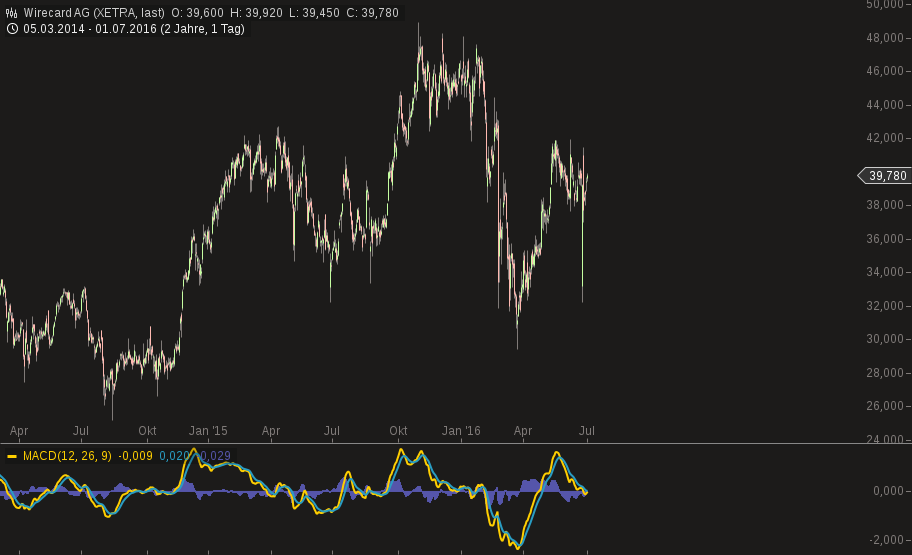The image size is (912, 555).
Task: Select the Wirecard AG (XETRA, last) title
Action: point(94,13)
